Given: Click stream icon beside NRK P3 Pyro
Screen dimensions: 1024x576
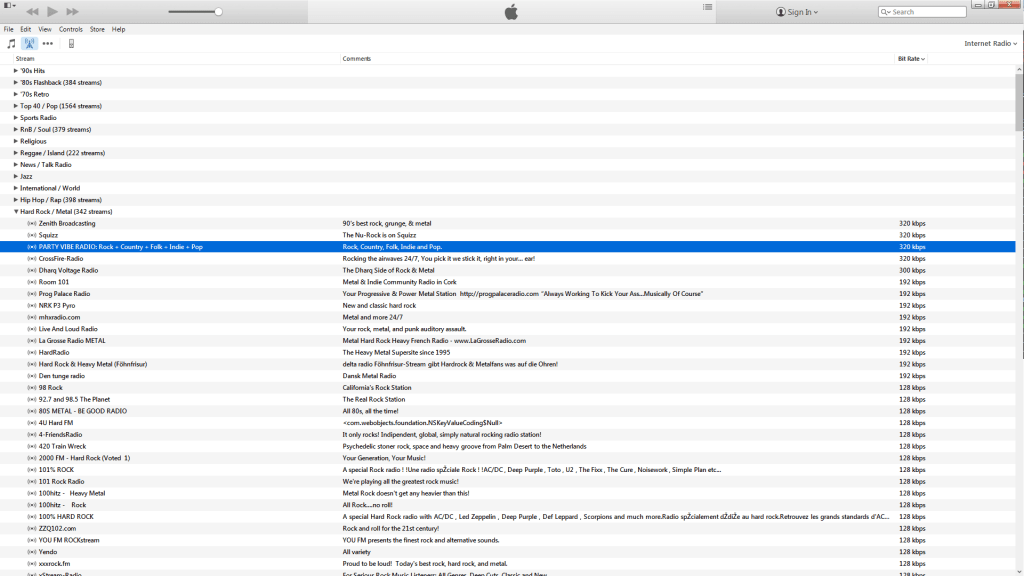Looking at the screenshot, I should [31, 306].
